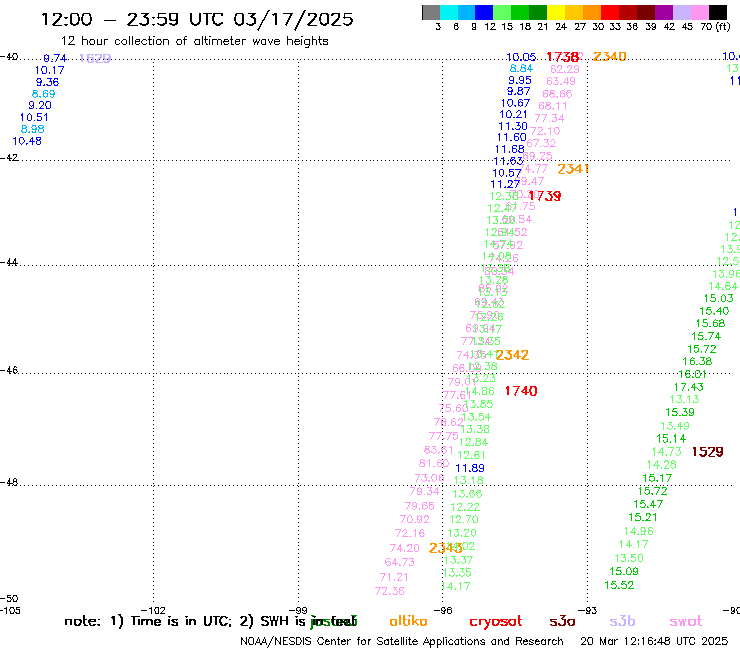The image size is (740, 650).
Task: Click the wave height value 10.17
Action: pos(50,70)
